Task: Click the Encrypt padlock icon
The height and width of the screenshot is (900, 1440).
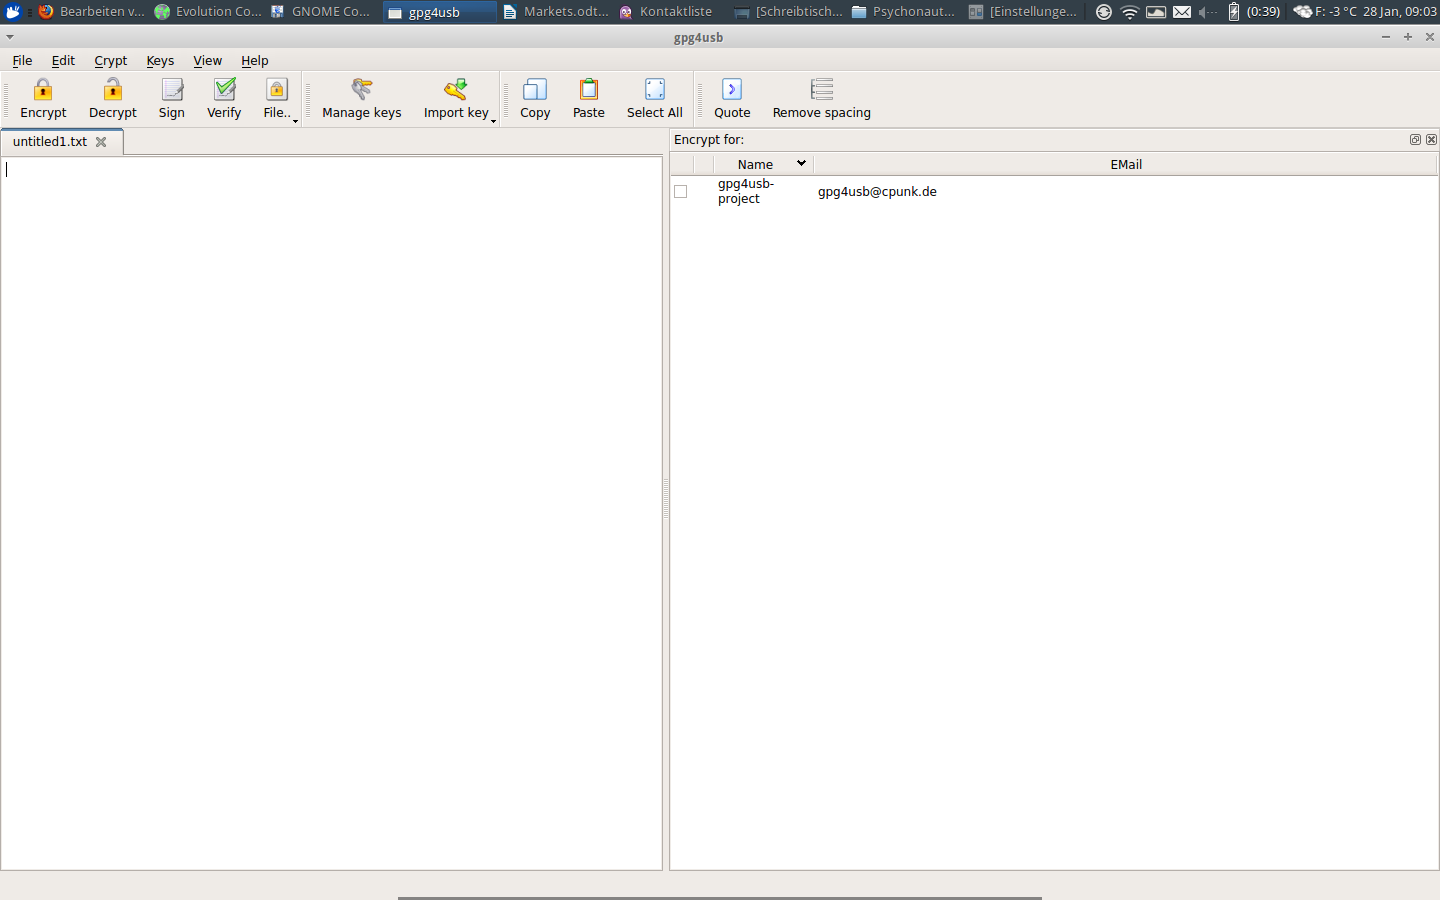Action: click(43, 90)
